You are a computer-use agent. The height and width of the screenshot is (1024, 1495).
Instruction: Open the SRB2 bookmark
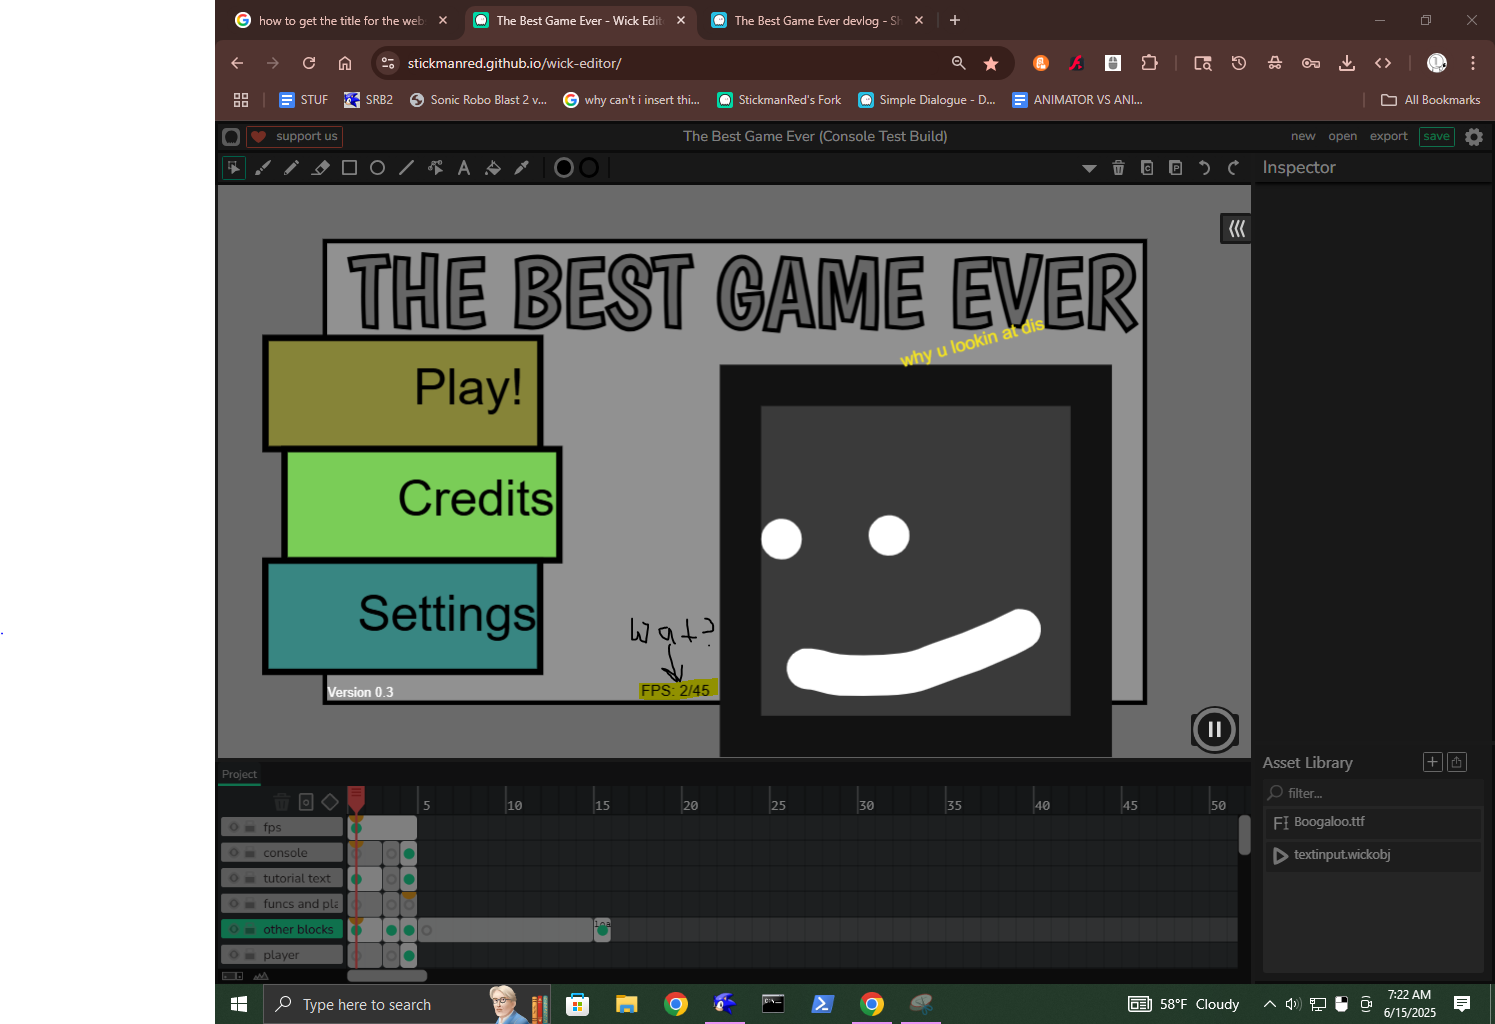click(x=368, y=100)
